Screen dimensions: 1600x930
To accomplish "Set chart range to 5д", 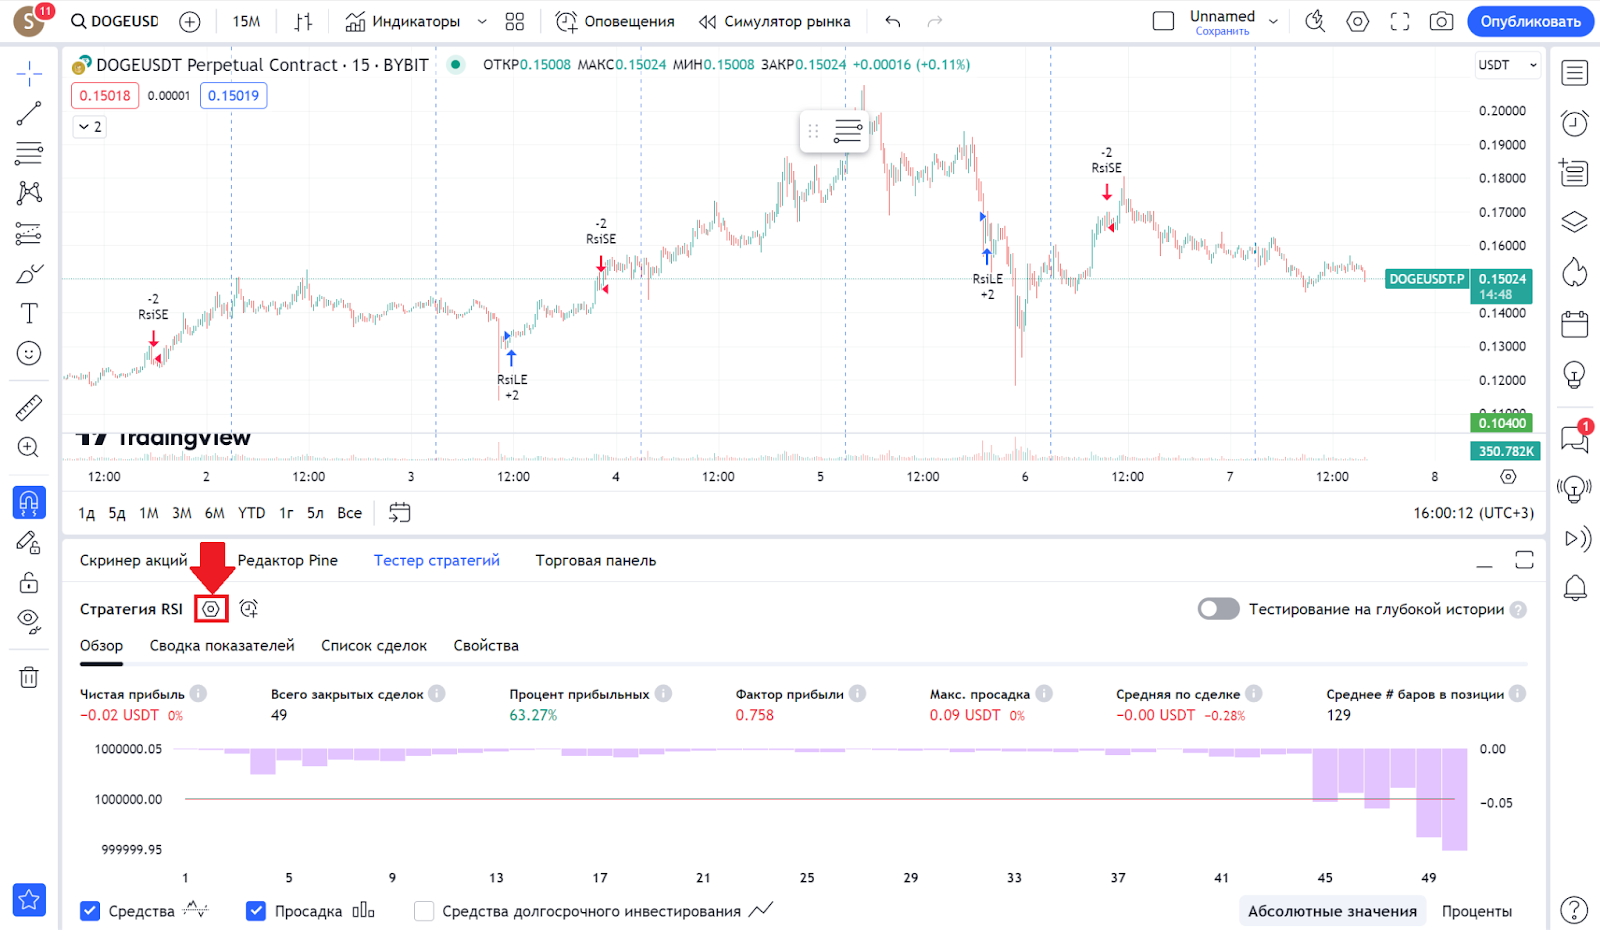I will [x=117, y=513].
